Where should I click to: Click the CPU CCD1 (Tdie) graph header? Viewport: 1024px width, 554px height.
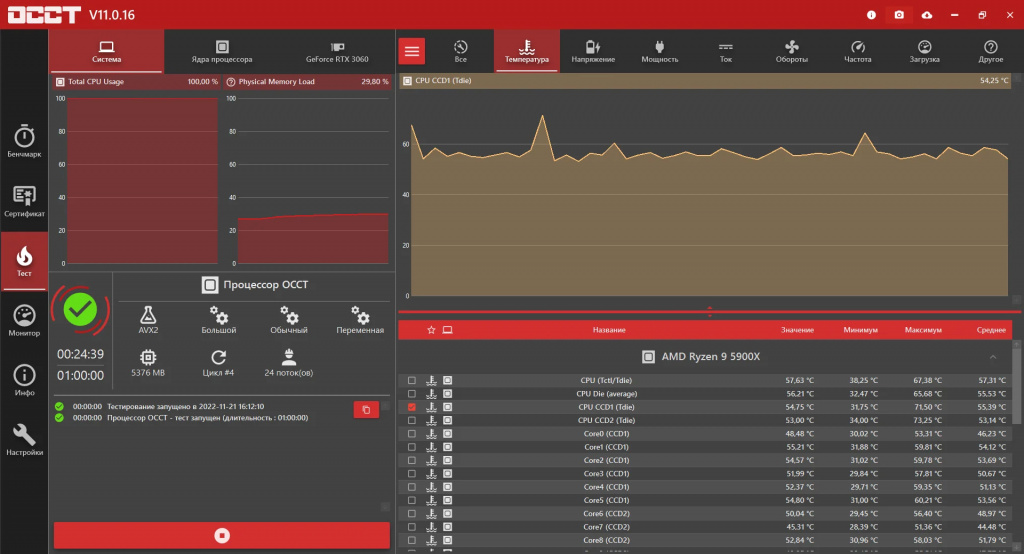tap(705, 81)
